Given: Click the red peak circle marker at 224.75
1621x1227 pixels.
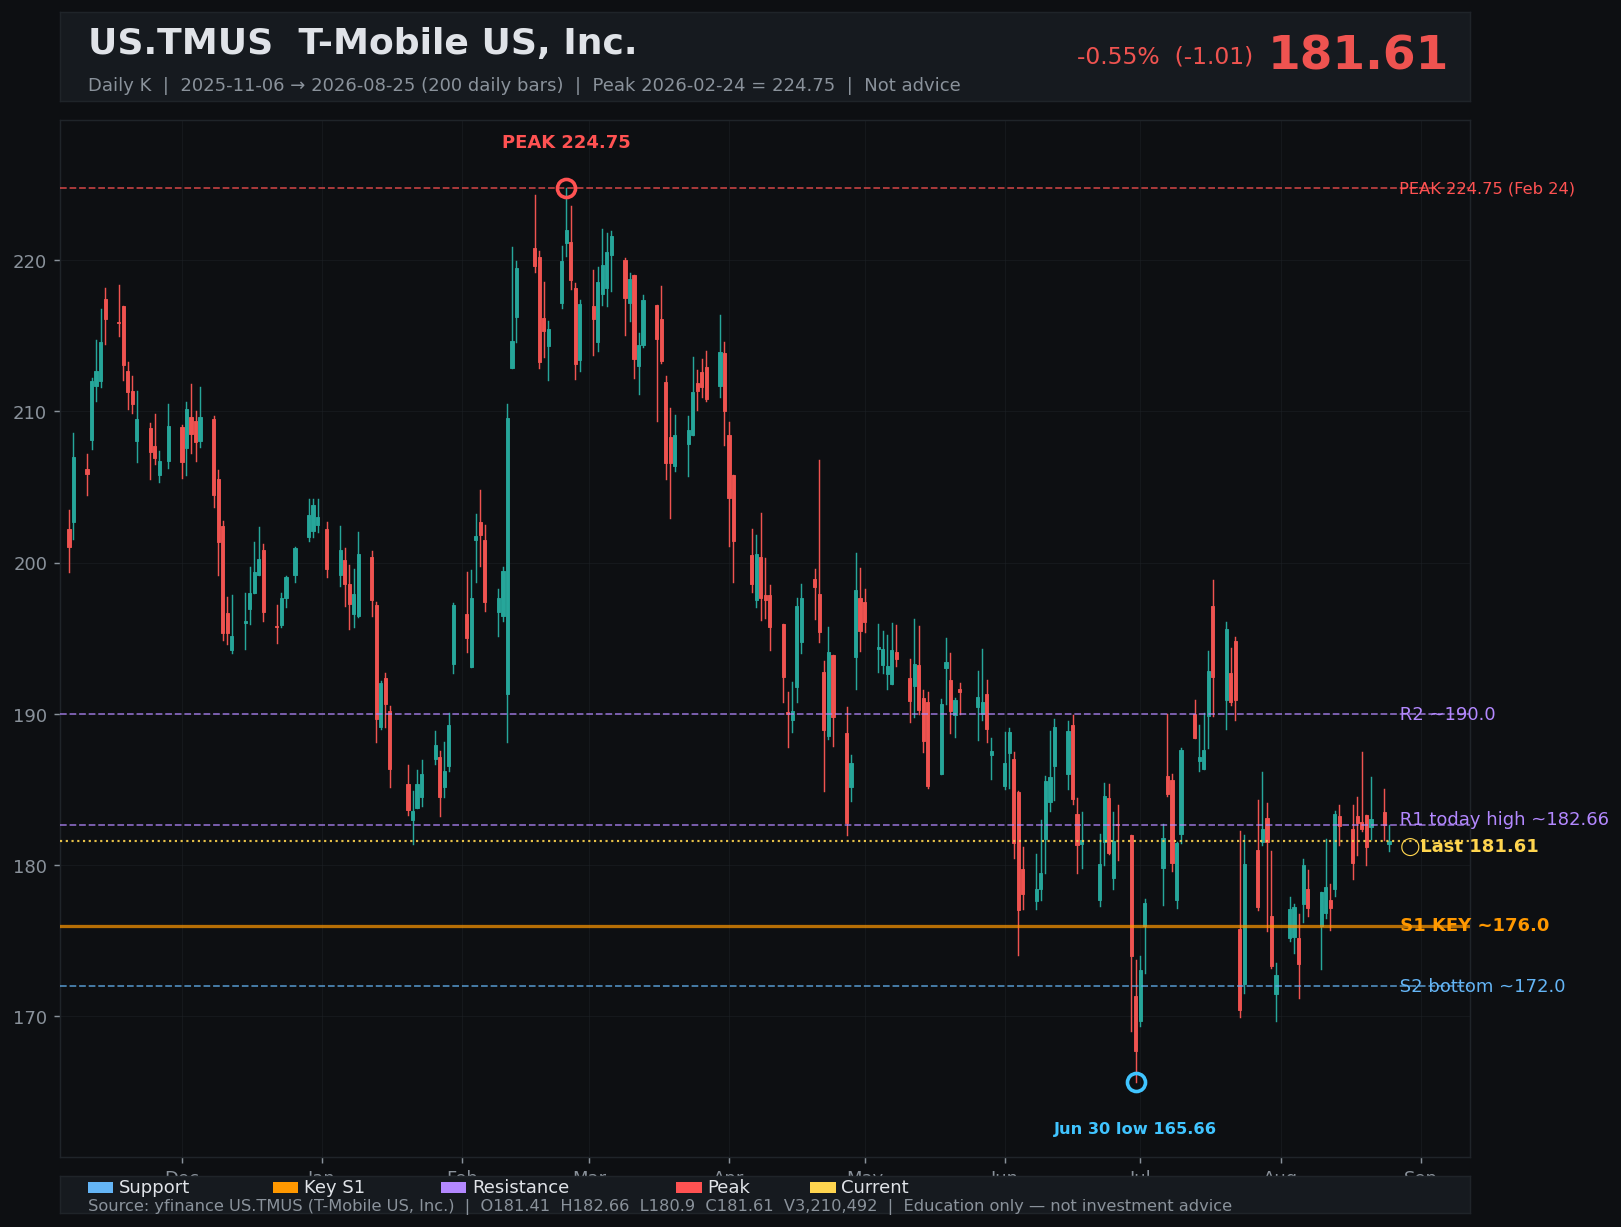Looking at the screenshot, I should pyautogui.click(x=566, y=188).
